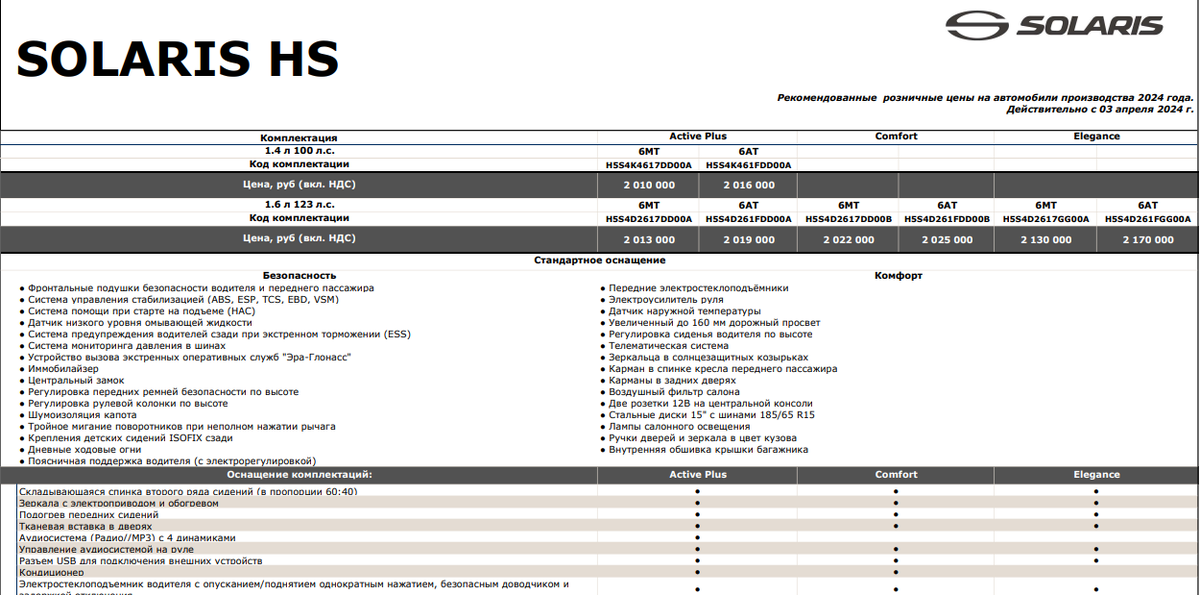Click trim code HSS4D261FGG00A
The width and height of the screenshot is (1200, 595).
click(1148, 218)
